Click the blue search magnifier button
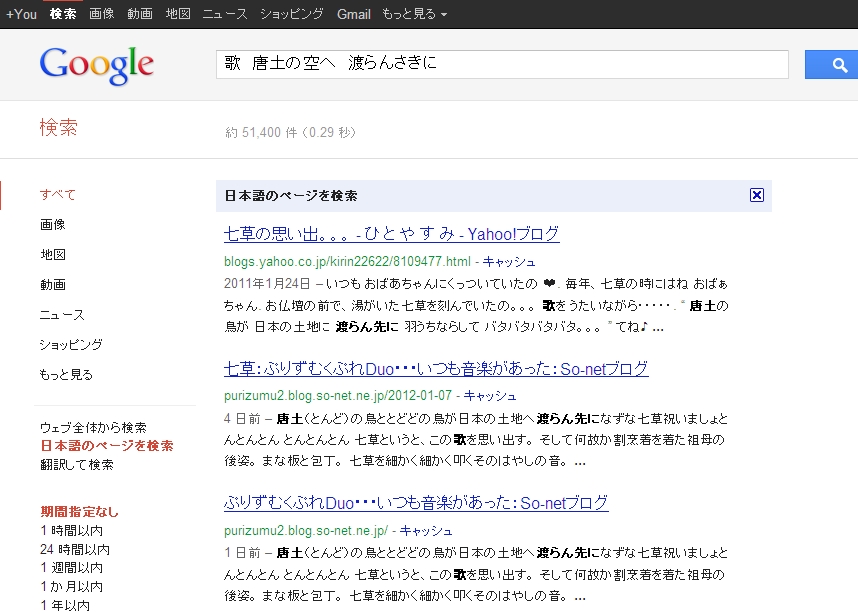 [x=840, y=65]
